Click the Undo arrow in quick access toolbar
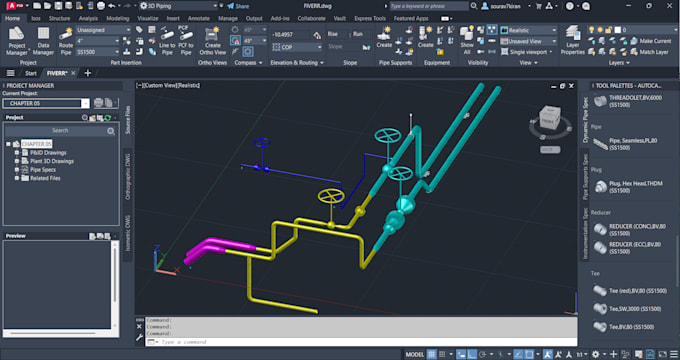 112,6
